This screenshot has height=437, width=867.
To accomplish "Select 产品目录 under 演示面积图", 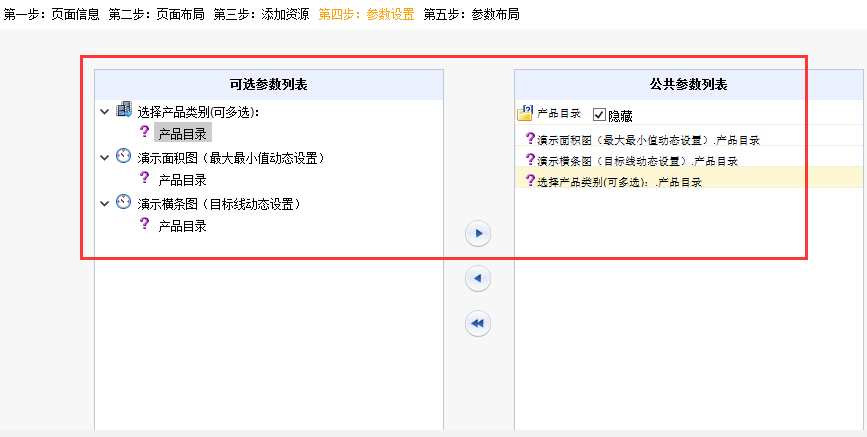I will [x=182, y=180].
